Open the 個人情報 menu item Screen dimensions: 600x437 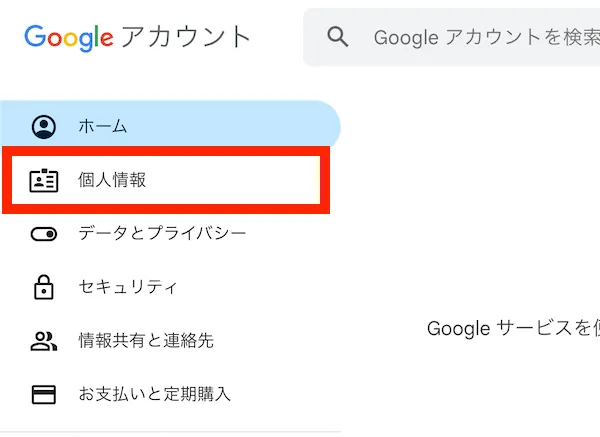(x=112, y=181)
